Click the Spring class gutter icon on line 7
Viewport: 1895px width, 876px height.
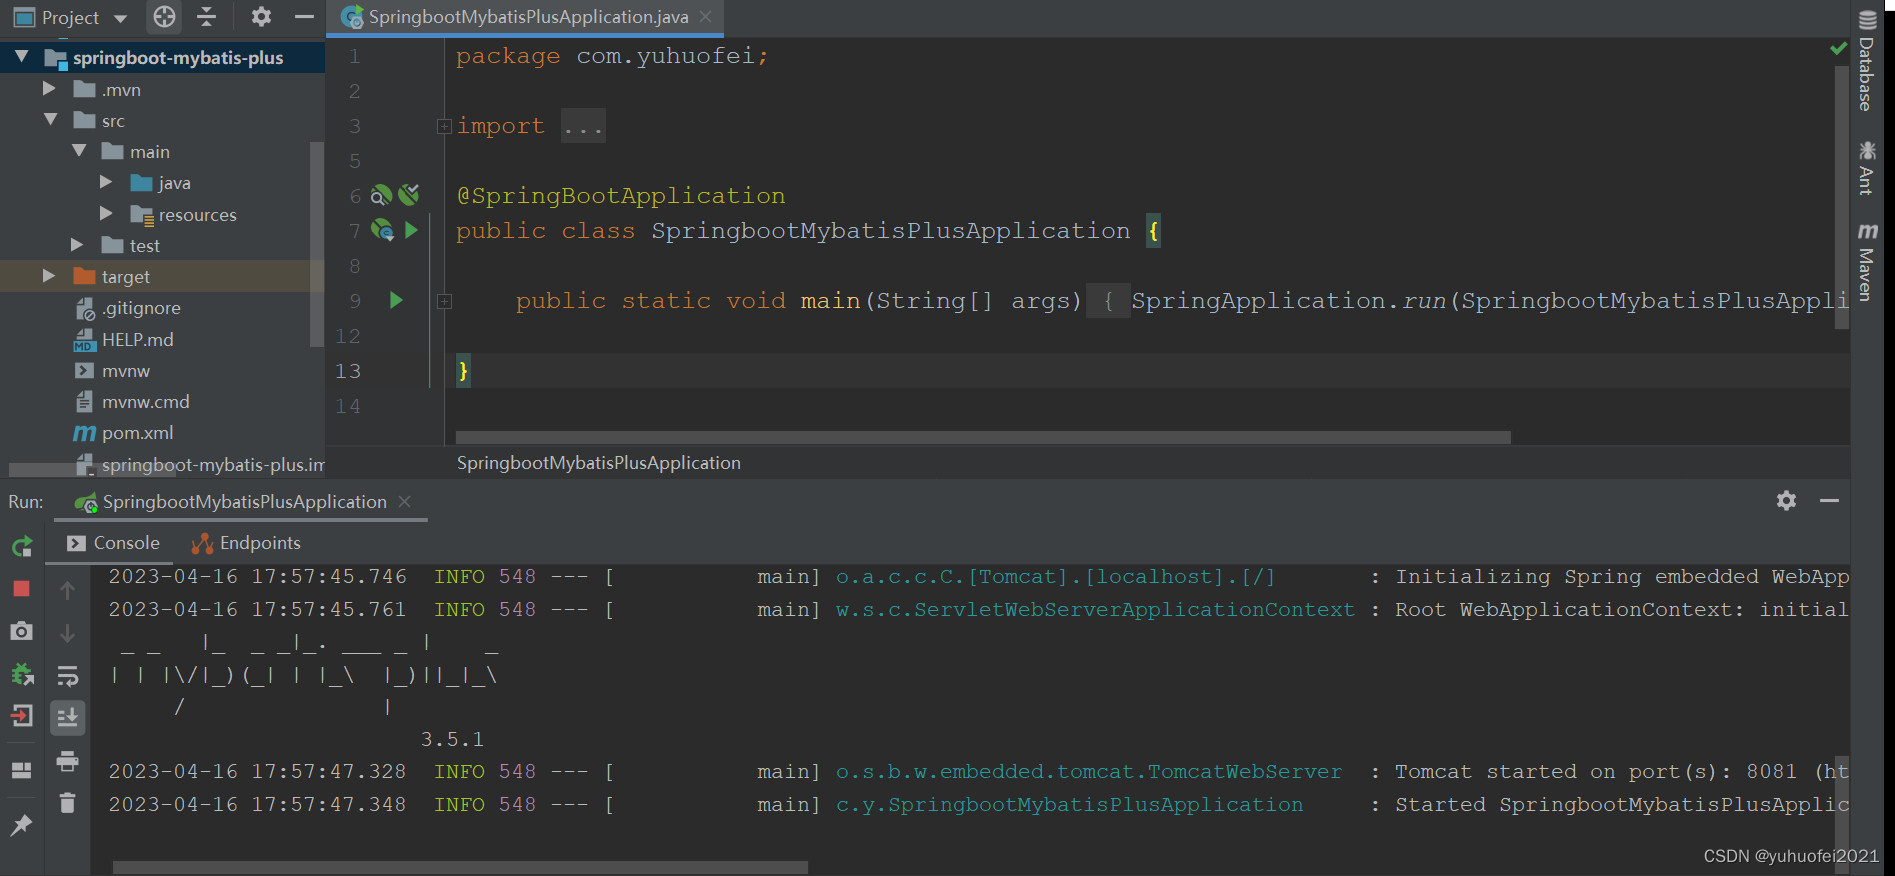coord(382,230)
